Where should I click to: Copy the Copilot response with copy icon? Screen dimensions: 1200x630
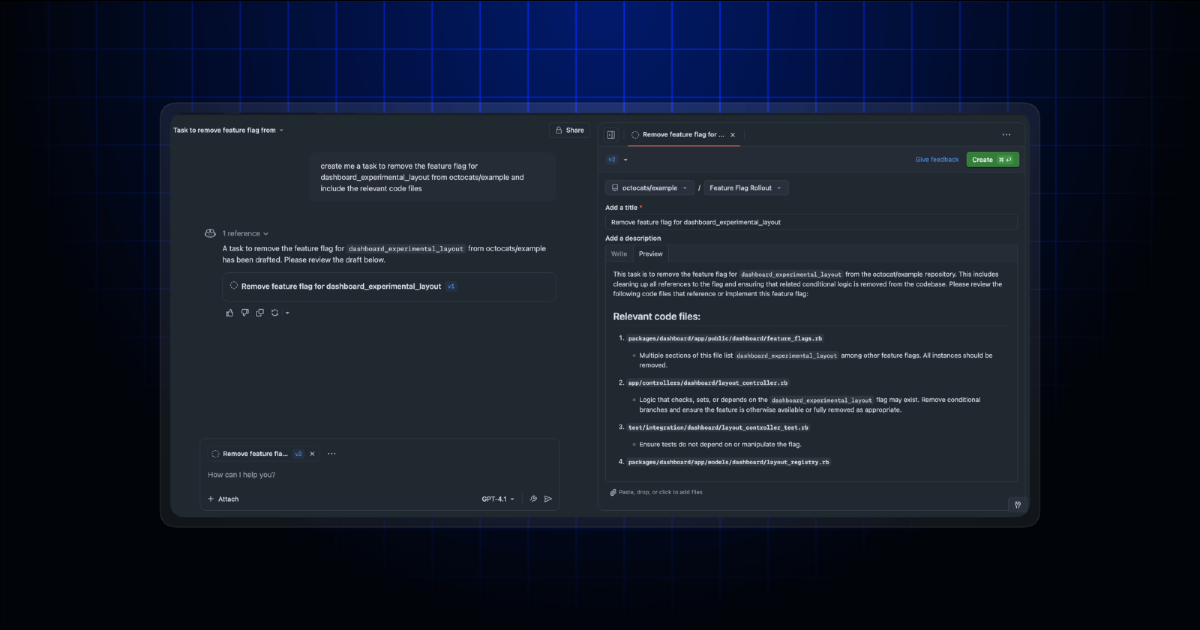260,313
